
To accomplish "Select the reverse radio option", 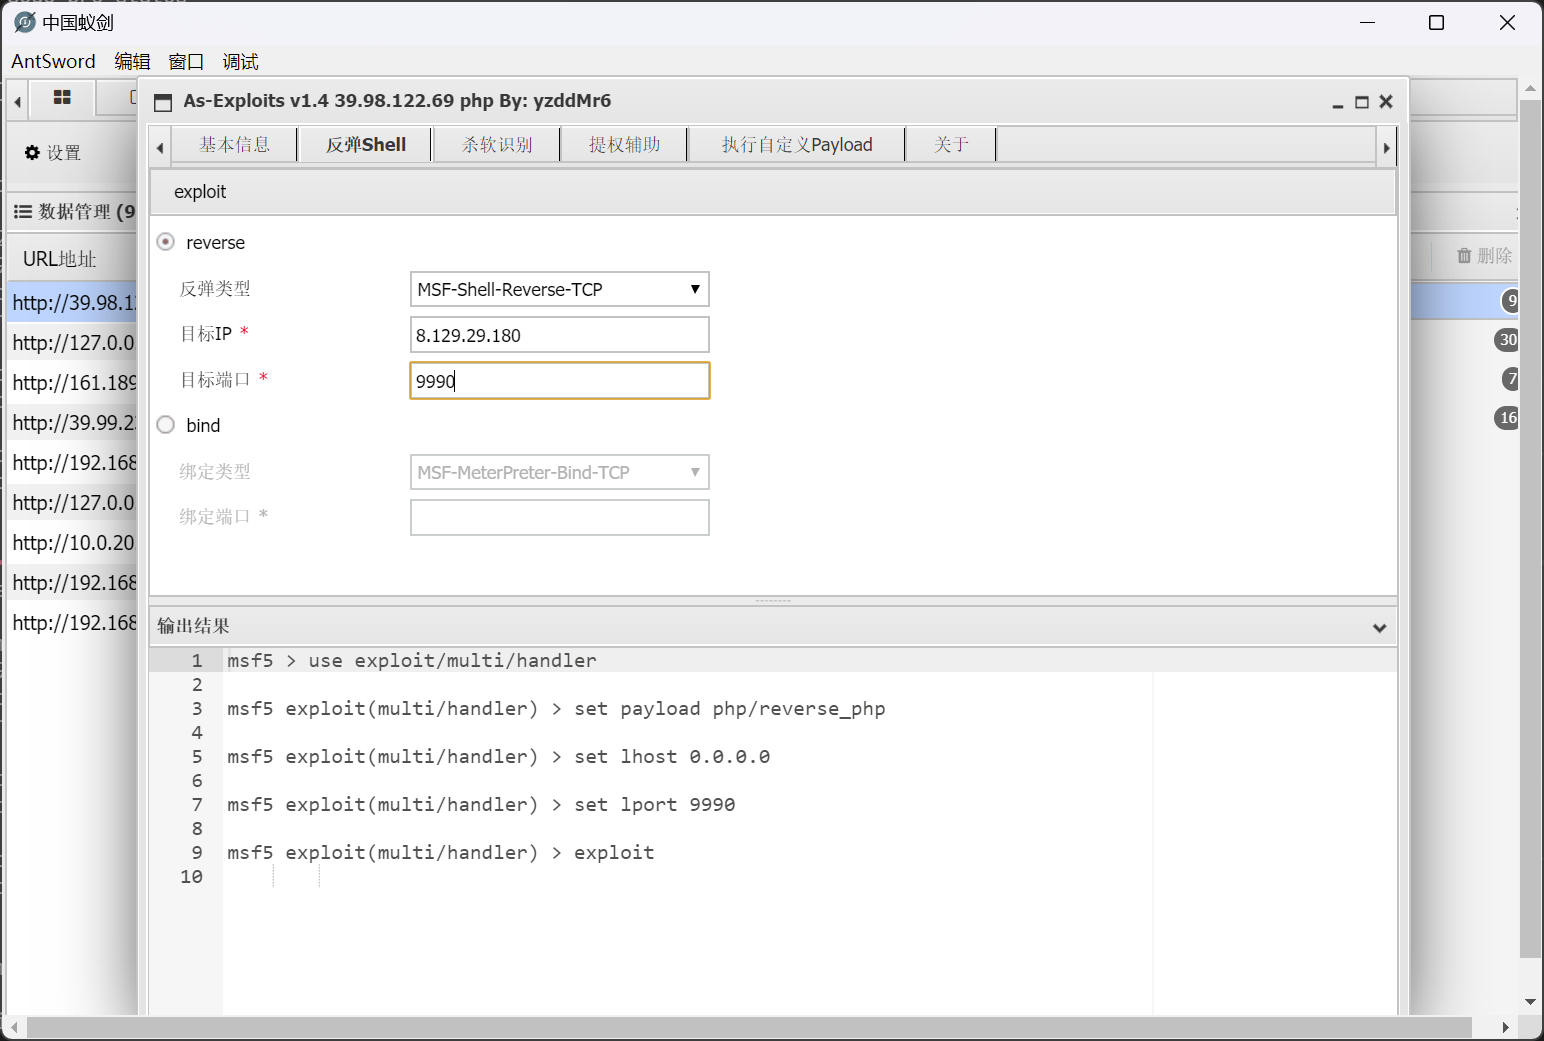I will pos(166,242).
